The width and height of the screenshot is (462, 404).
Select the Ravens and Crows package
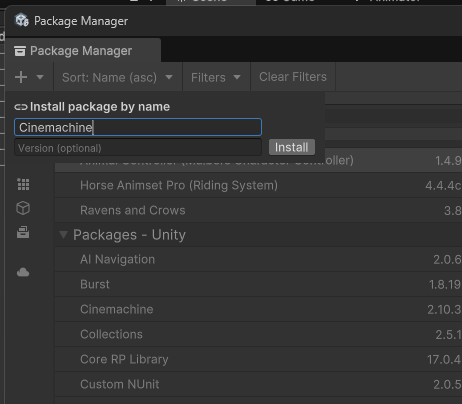pos(258,210)
